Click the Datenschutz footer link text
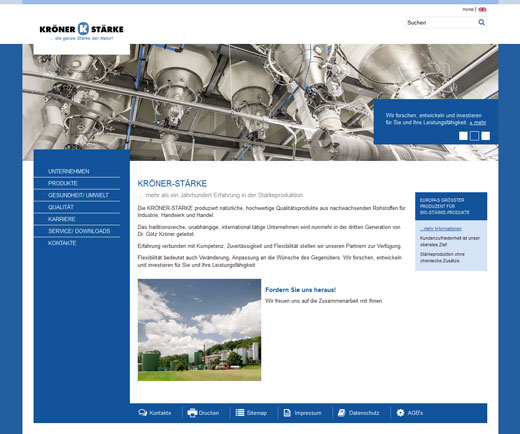Viewport: 520px width, 434px height. coord(364,413)
